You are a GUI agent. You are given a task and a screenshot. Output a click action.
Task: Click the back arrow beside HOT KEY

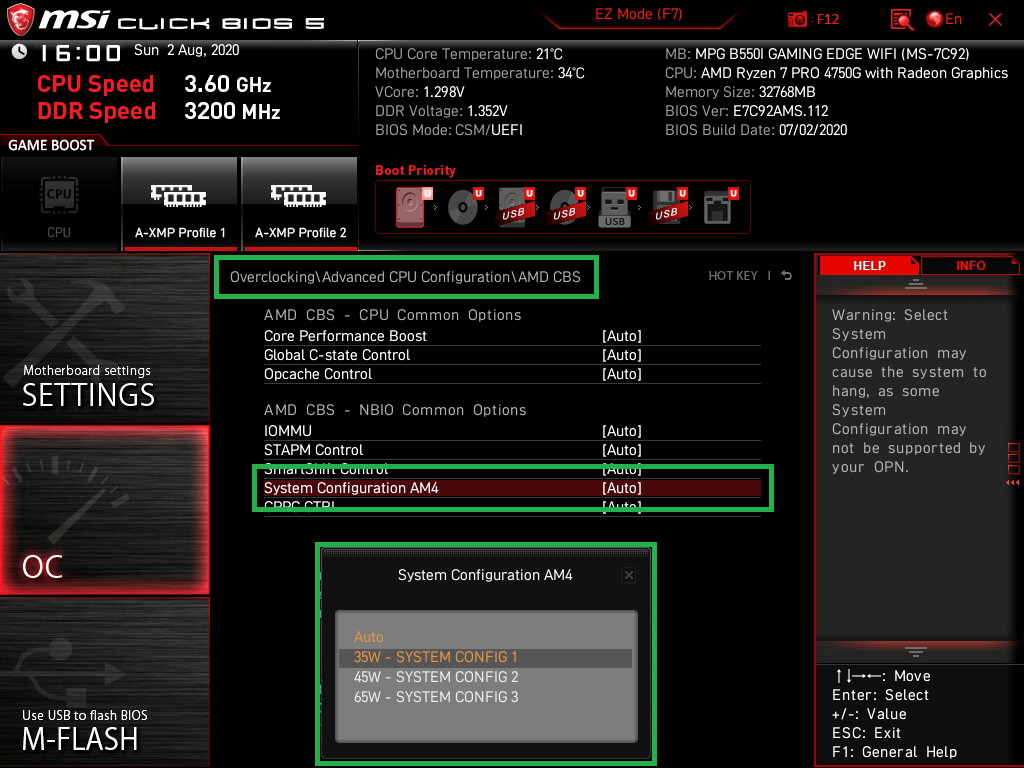(x=787, y=276)
